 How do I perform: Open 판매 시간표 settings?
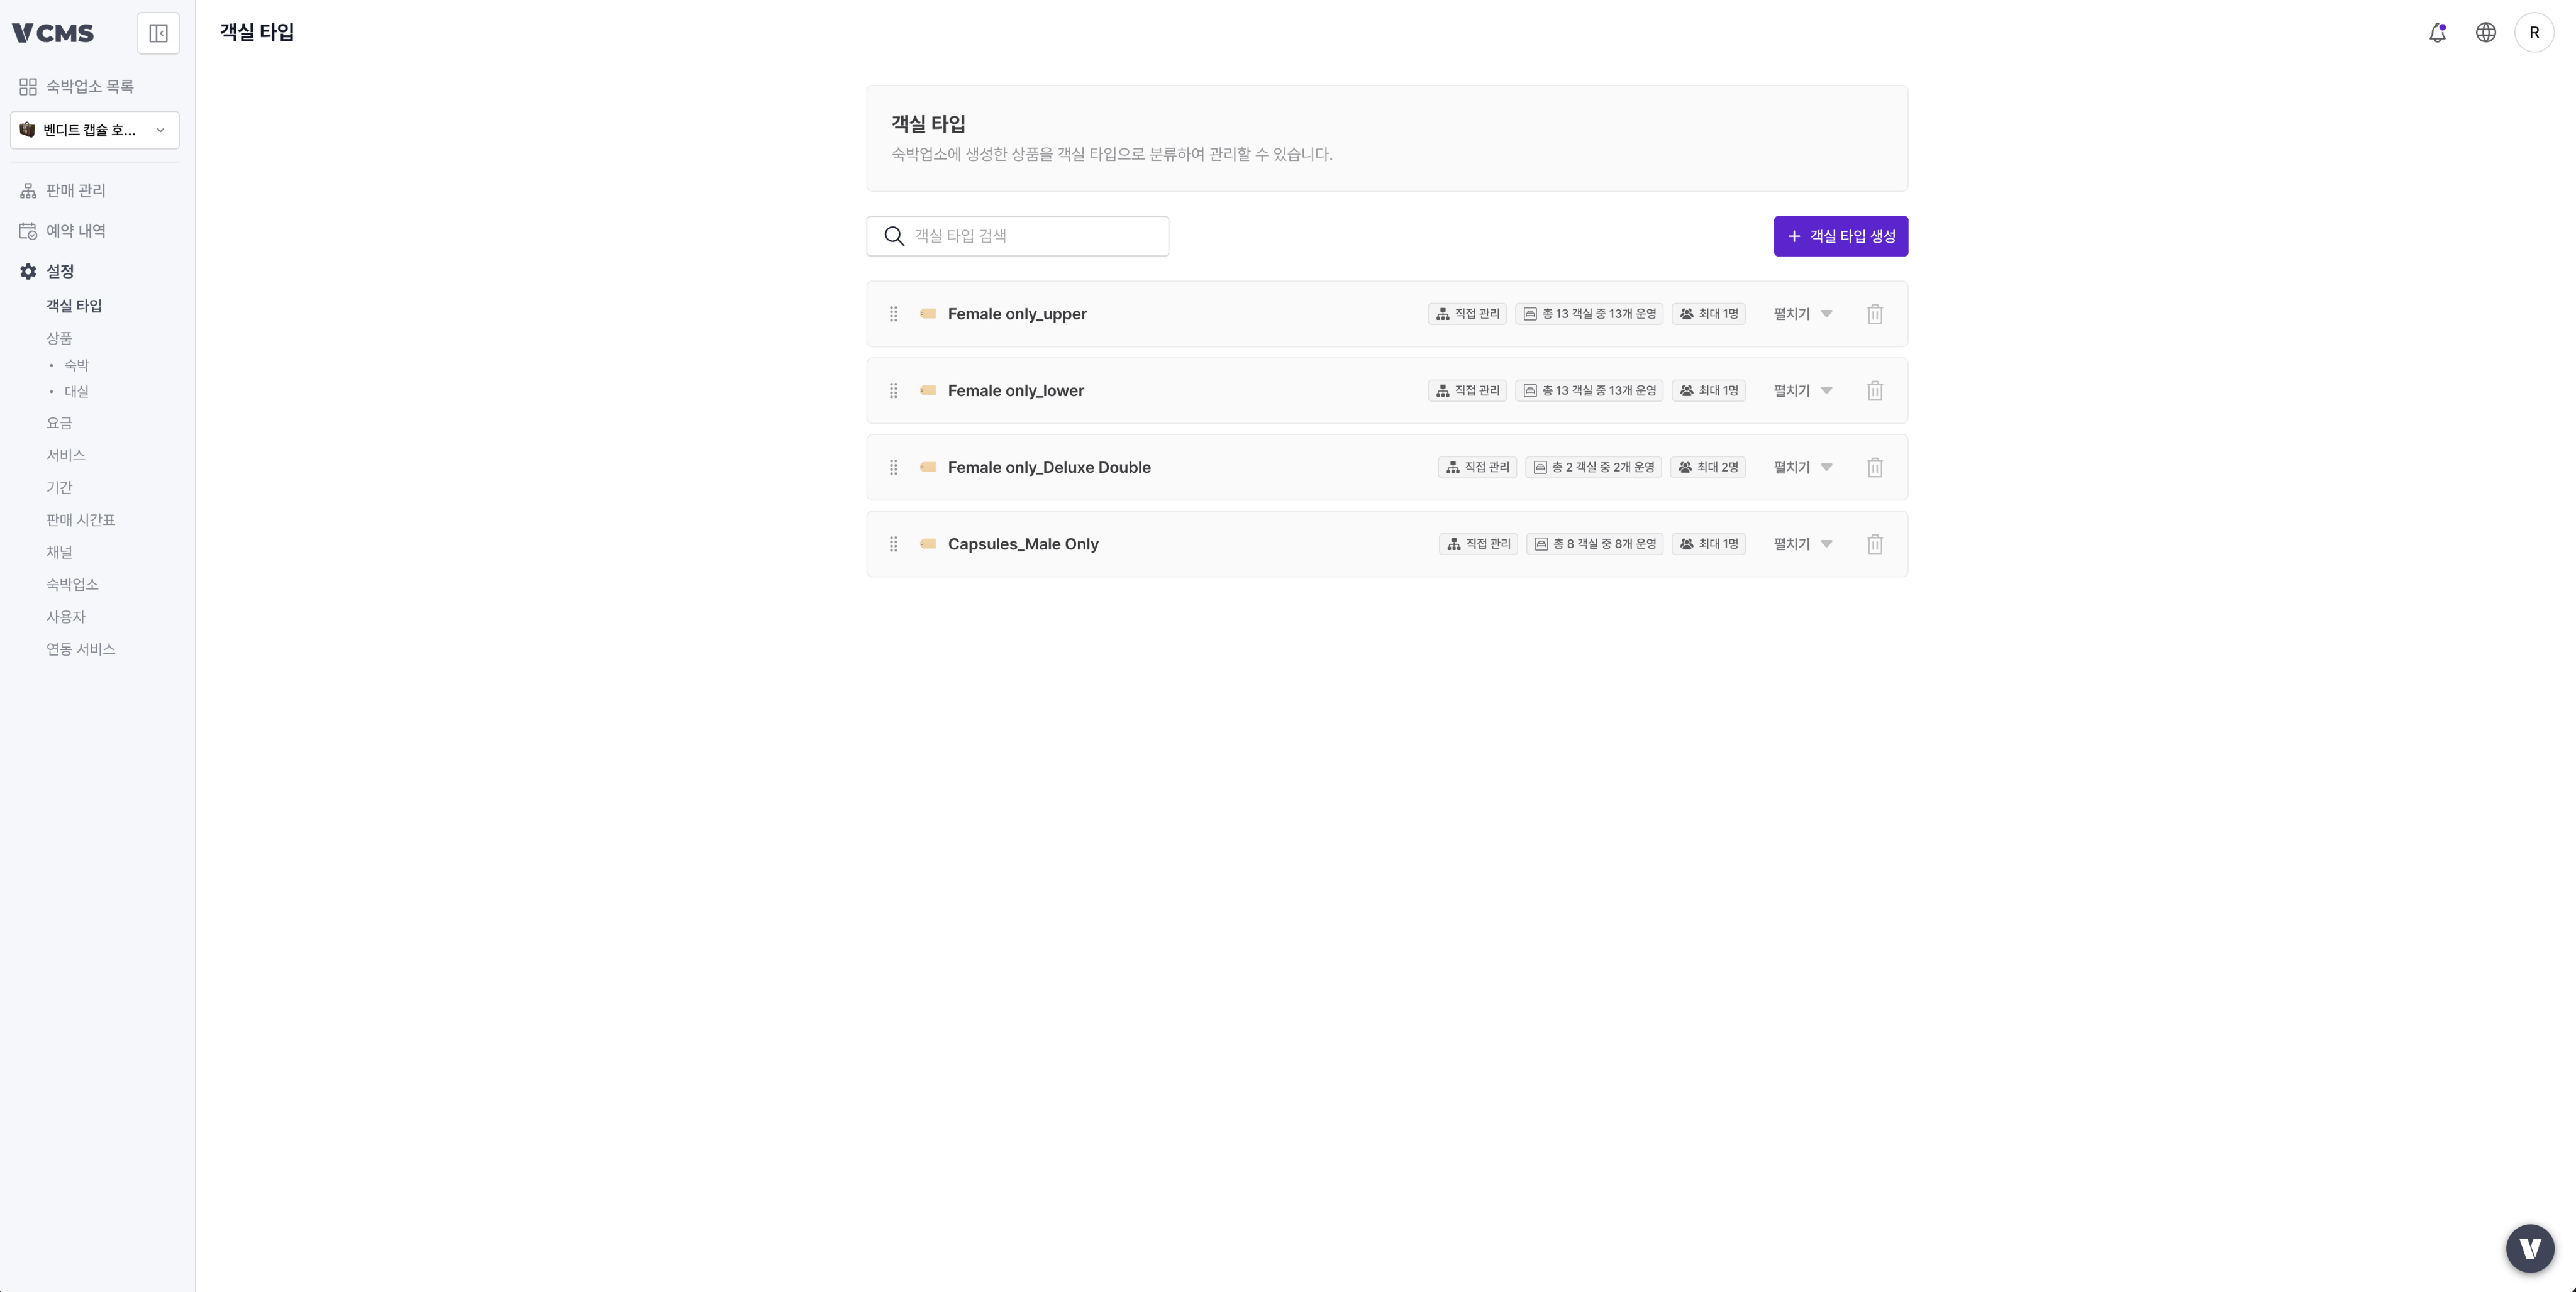(80, 520)
